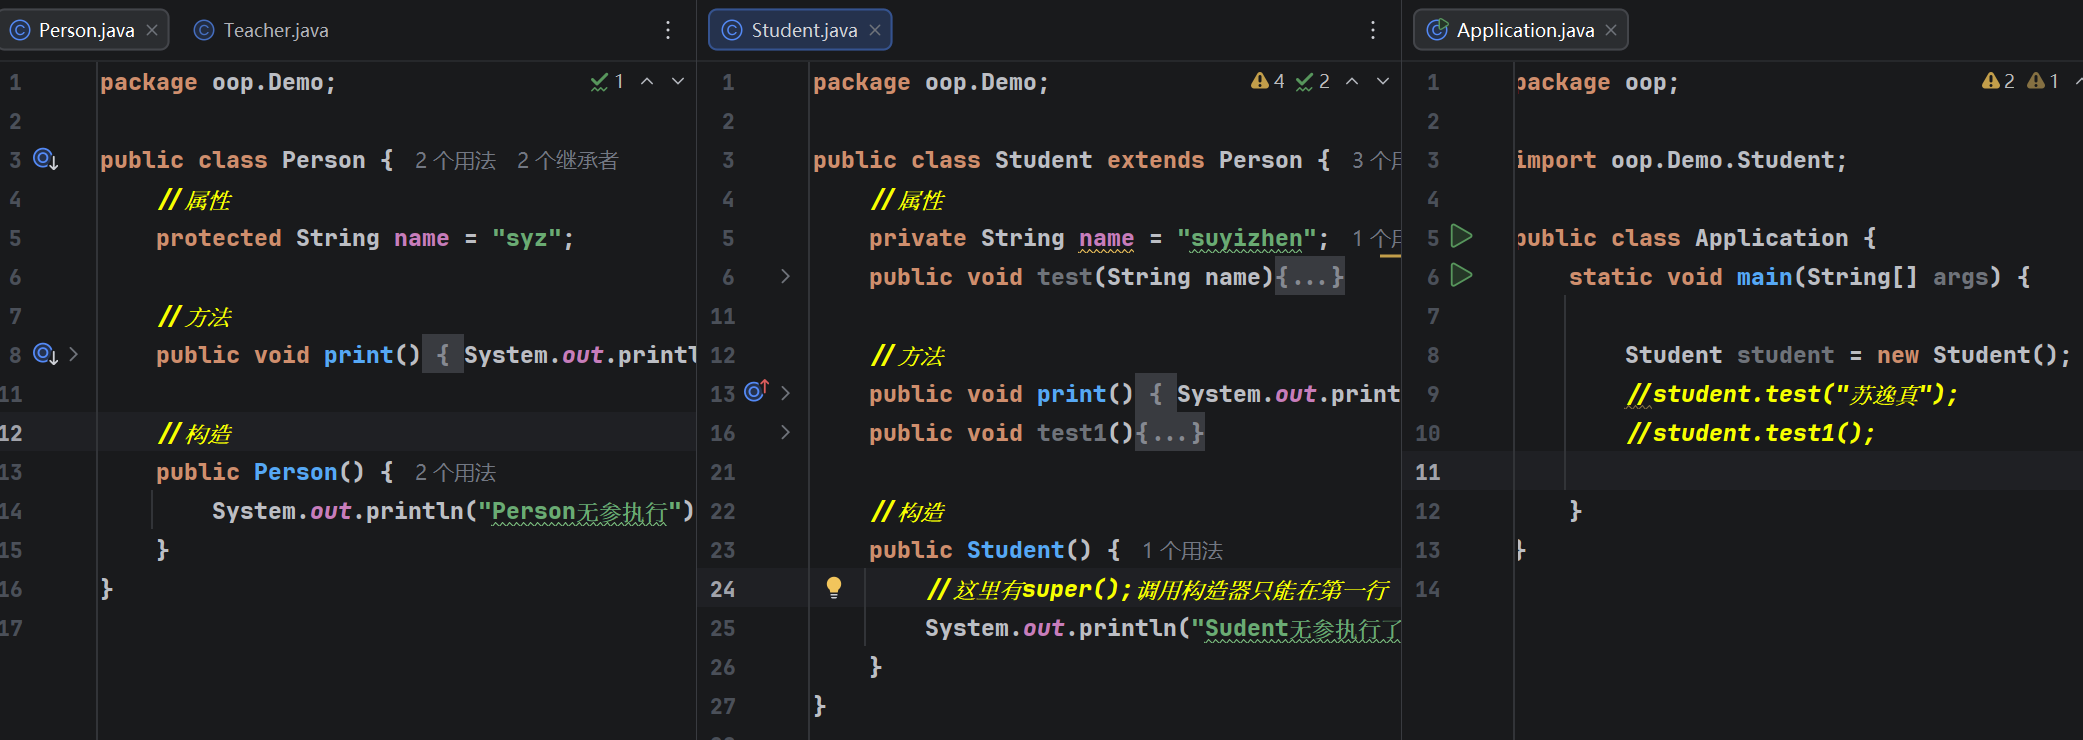Screen dimensions: 2083x740
Task: Click the overriding-method gutter icon on Student line 13
Action: point(756,392)
